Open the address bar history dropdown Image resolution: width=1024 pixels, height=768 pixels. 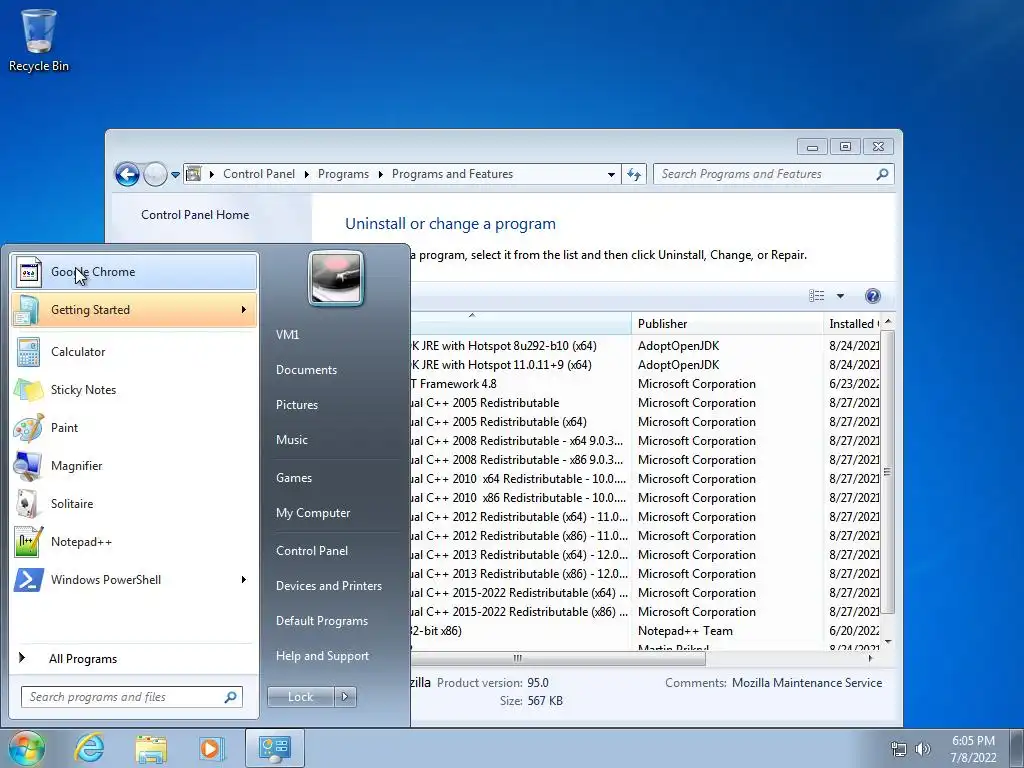(611, 174)
